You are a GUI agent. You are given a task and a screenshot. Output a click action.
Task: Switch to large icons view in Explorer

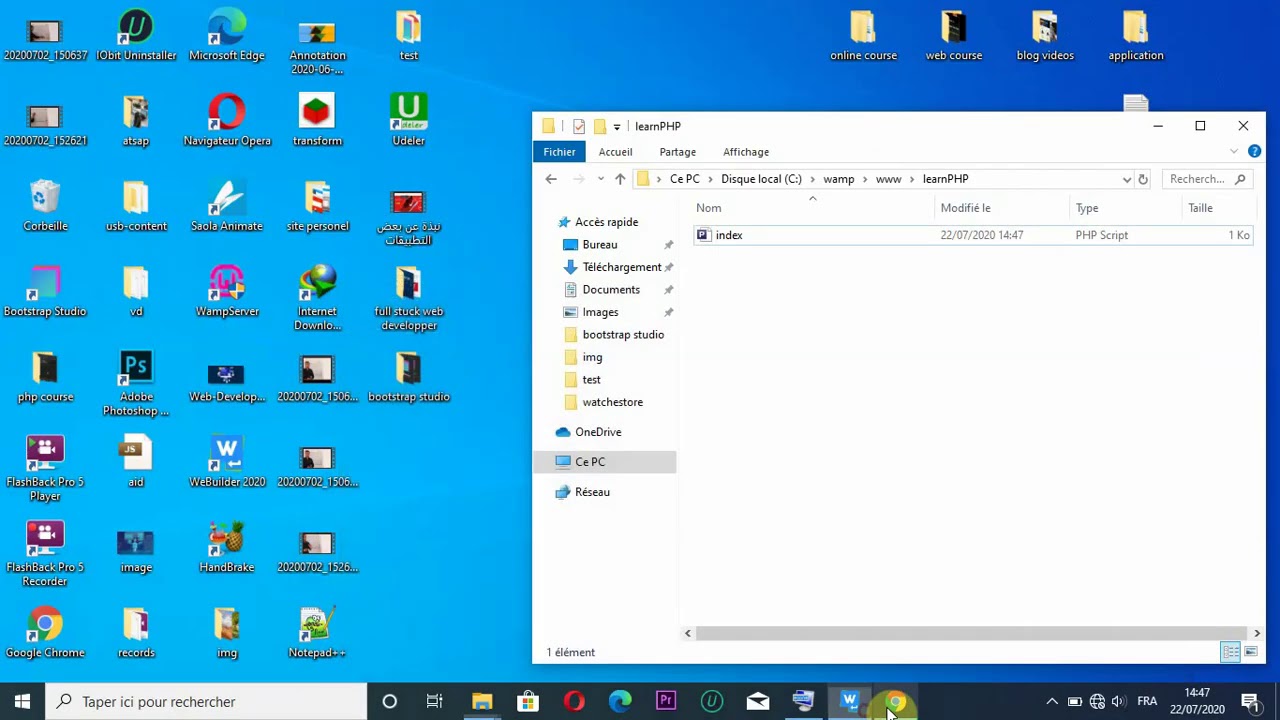tap(1250, 652)
